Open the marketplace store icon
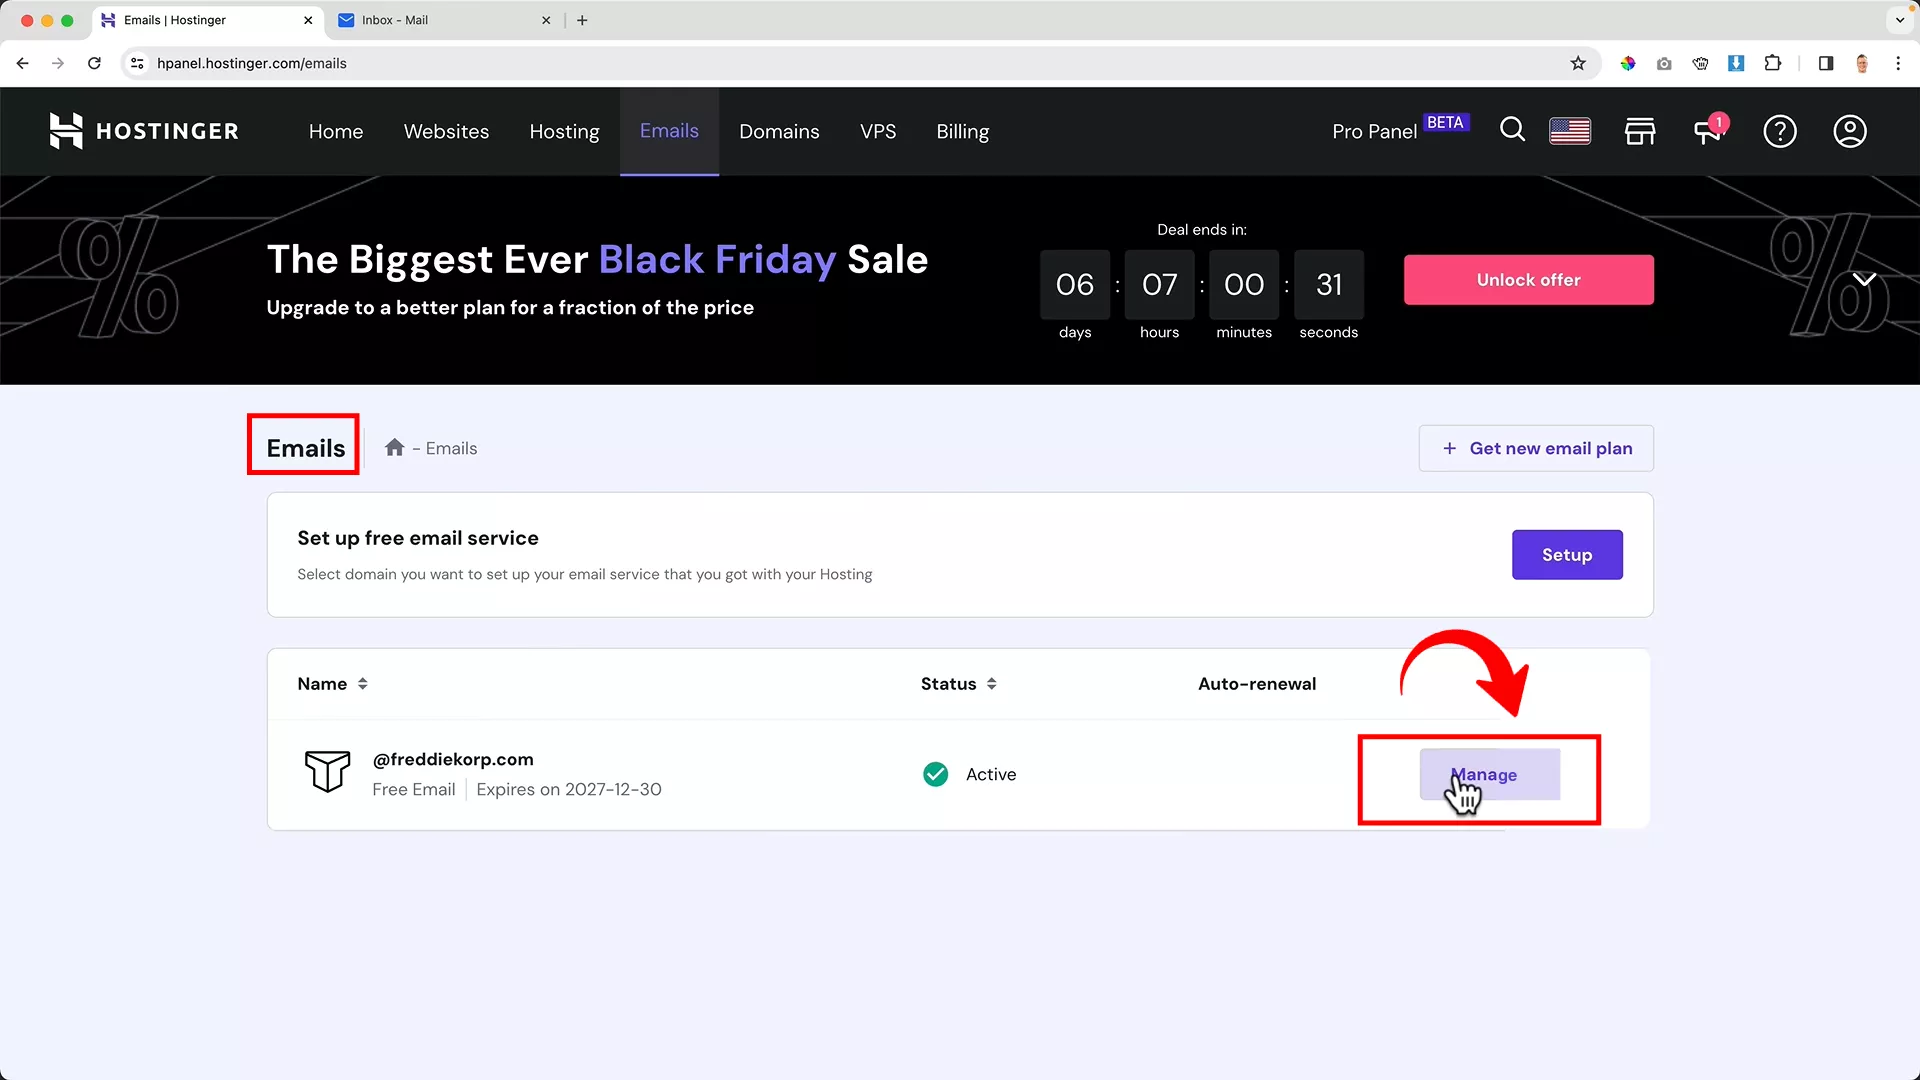Viewport: 1920px width, 1080px height. click(x=1640, y=131)
